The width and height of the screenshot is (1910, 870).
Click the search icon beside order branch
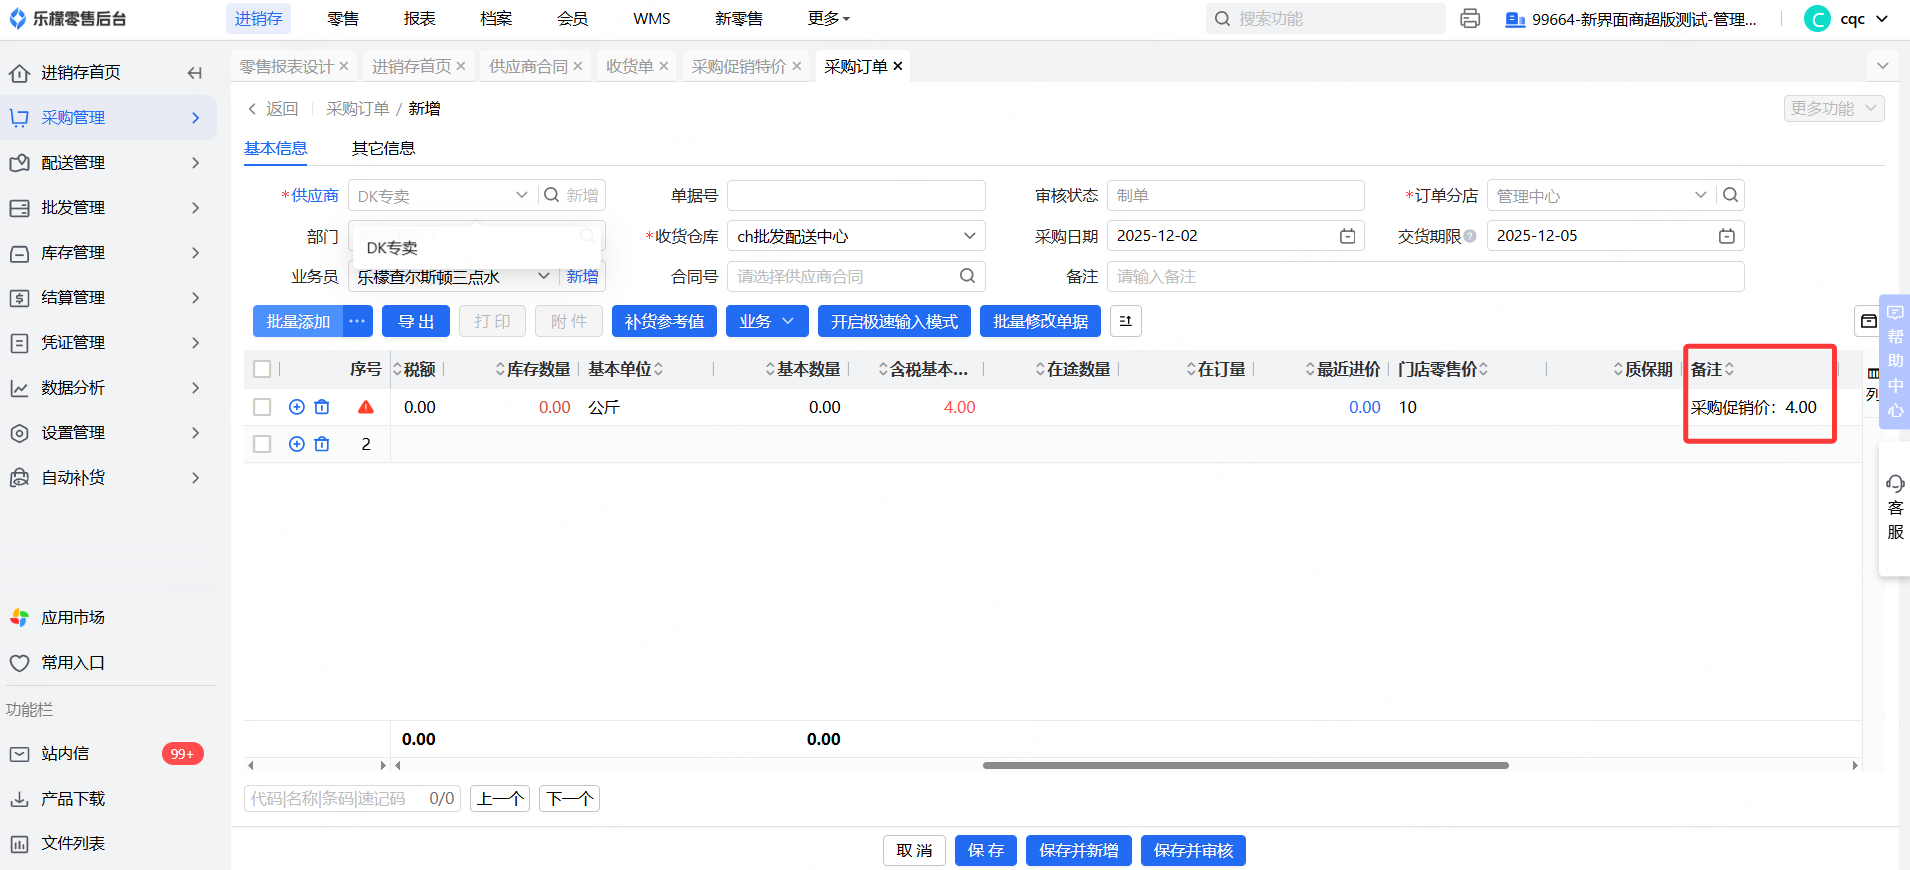tap(1730, 195)
